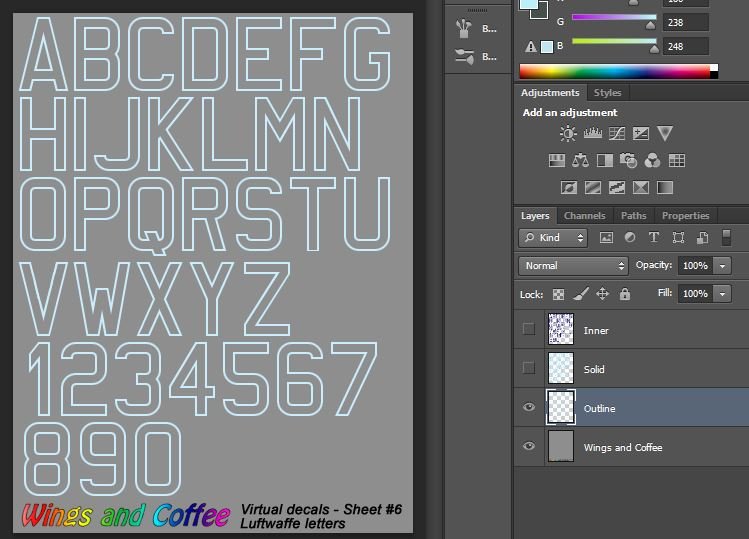749x539 pixels.
Task: Select the Inner layer name
Action: pyautogui.click(x=596, y=330)
